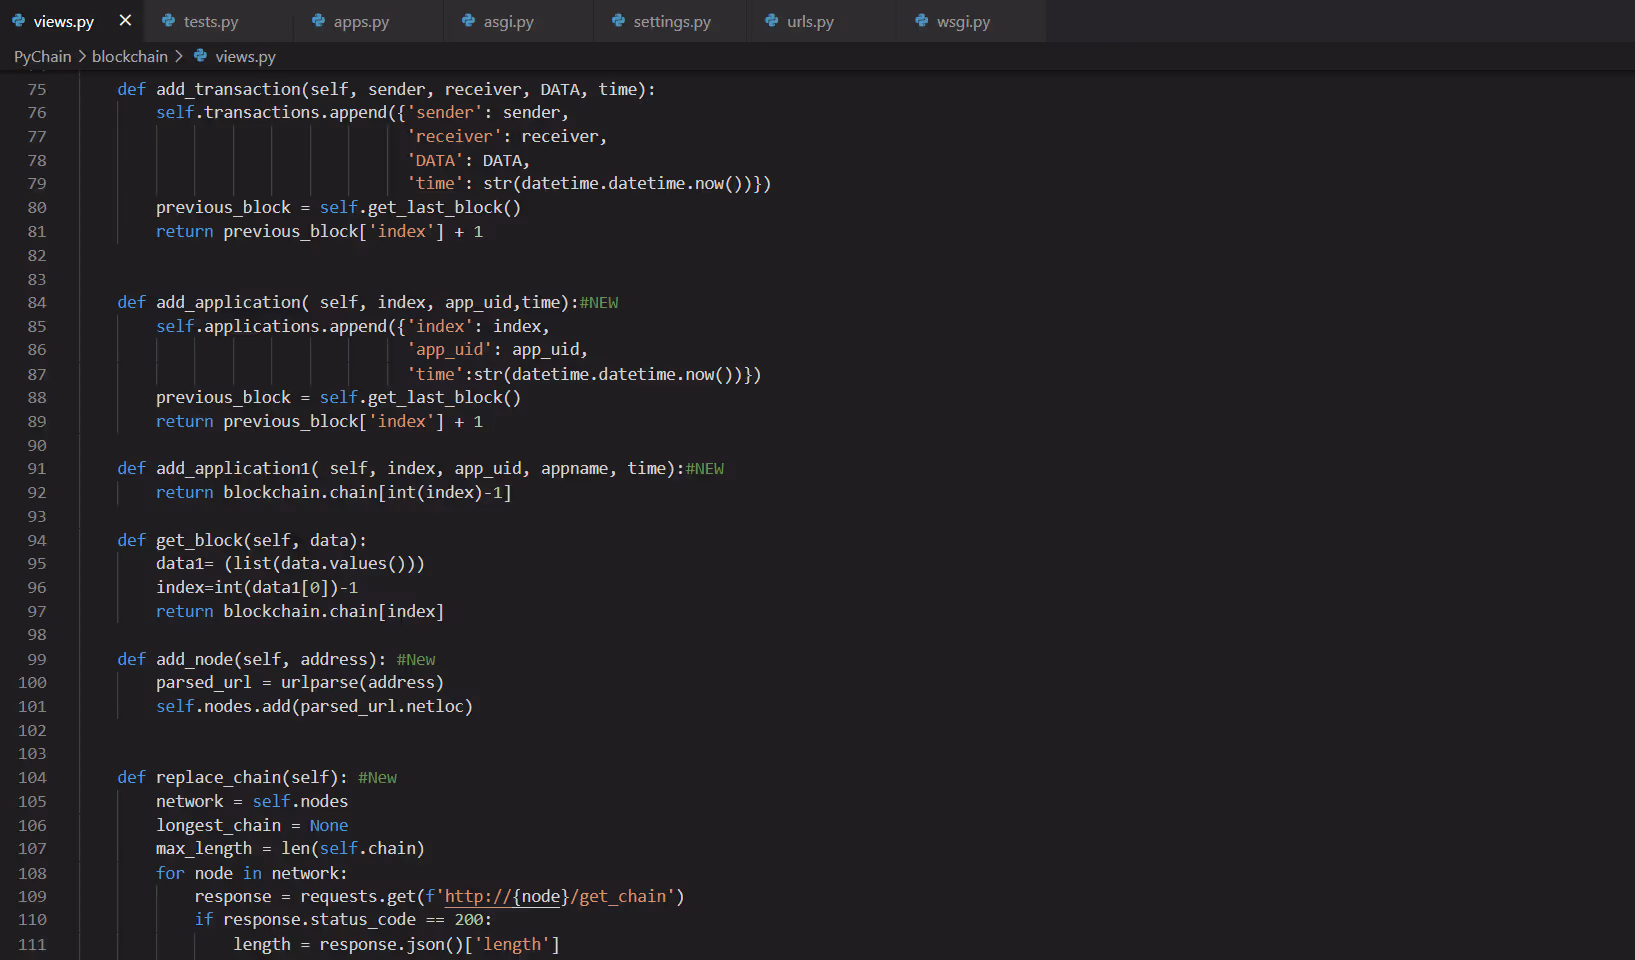This screenshot has width=1635, height=960.
Task: Open PyChain folder in the breadcrumb
Action: coord(42,56)
